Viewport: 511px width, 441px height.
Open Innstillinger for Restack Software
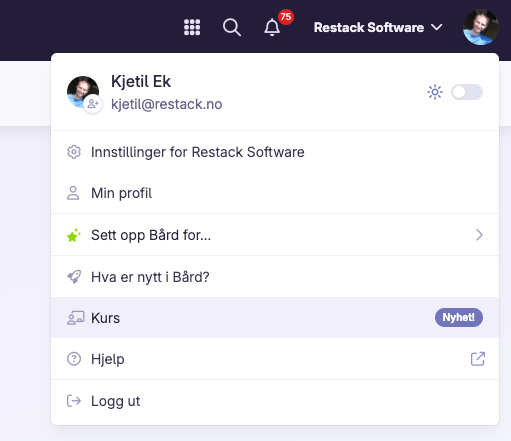click(x=275, y=152)
